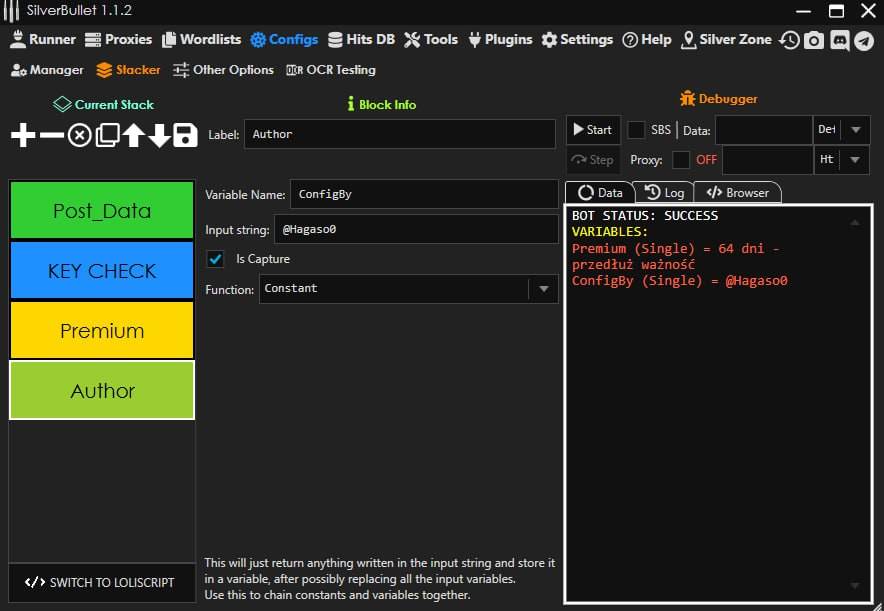The height and width of the screenshot is (611, 884).
Task: Toggle the Proxy checkbox
Action: (681, 160)
